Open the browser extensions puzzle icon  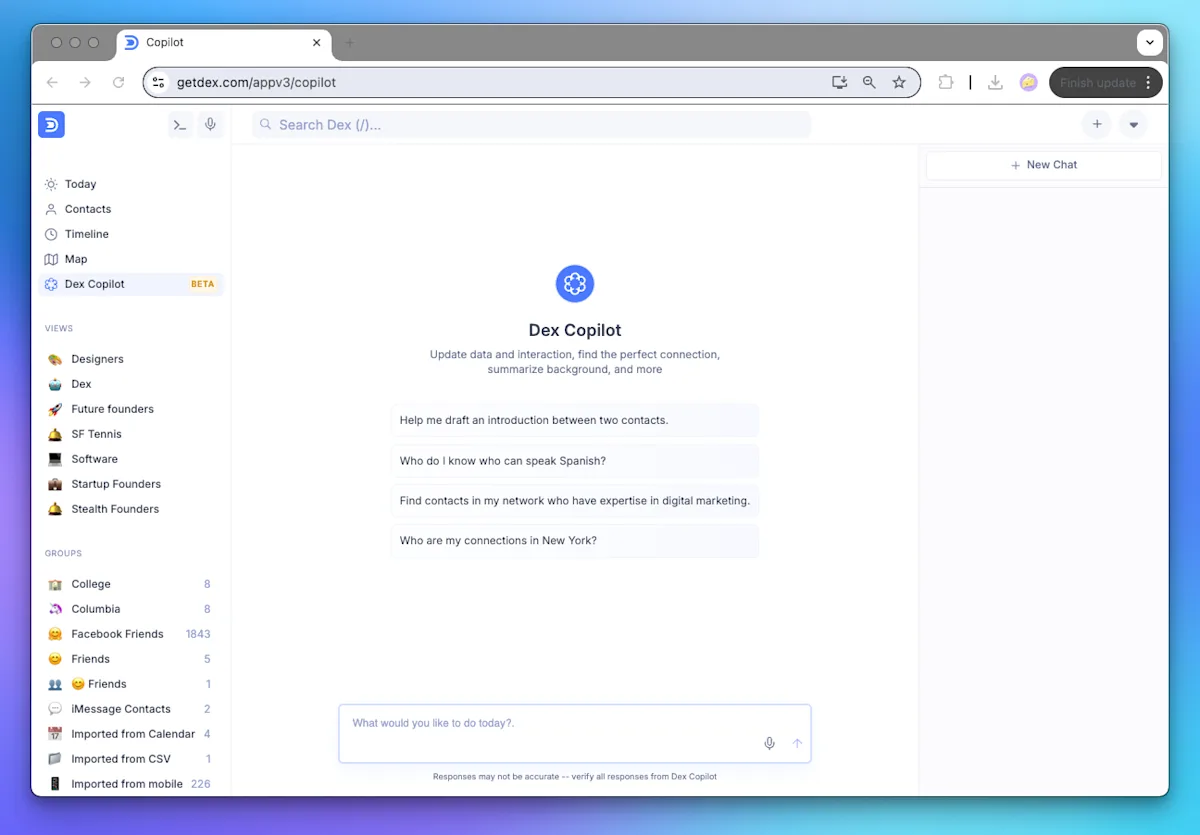946,83
